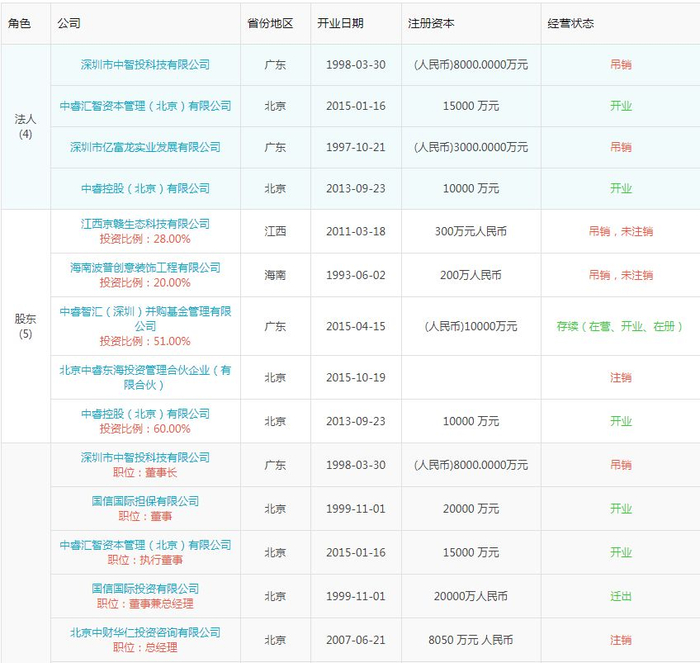Screen dimensions: 700x663
Task: Click the 公司 column header
Action: click(69, 23)
